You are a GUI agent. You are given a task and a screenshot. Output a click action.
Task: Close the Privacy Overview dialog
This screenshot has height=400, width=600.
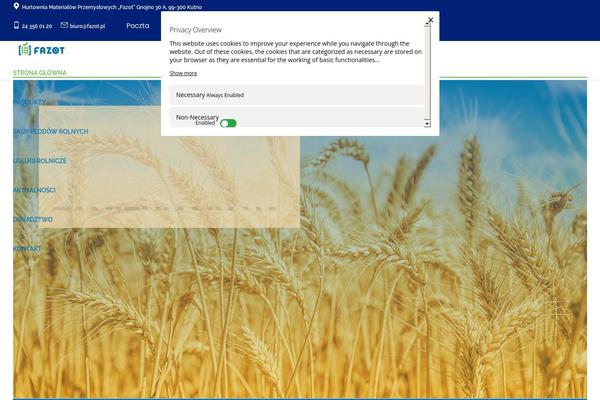point(430,20)
